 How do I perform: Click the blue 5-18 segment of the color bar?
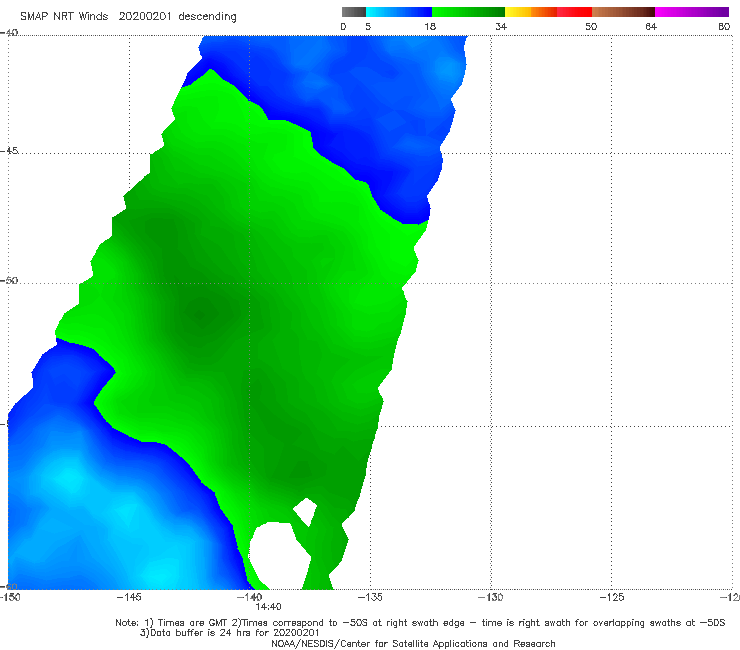tap(399, 12)
